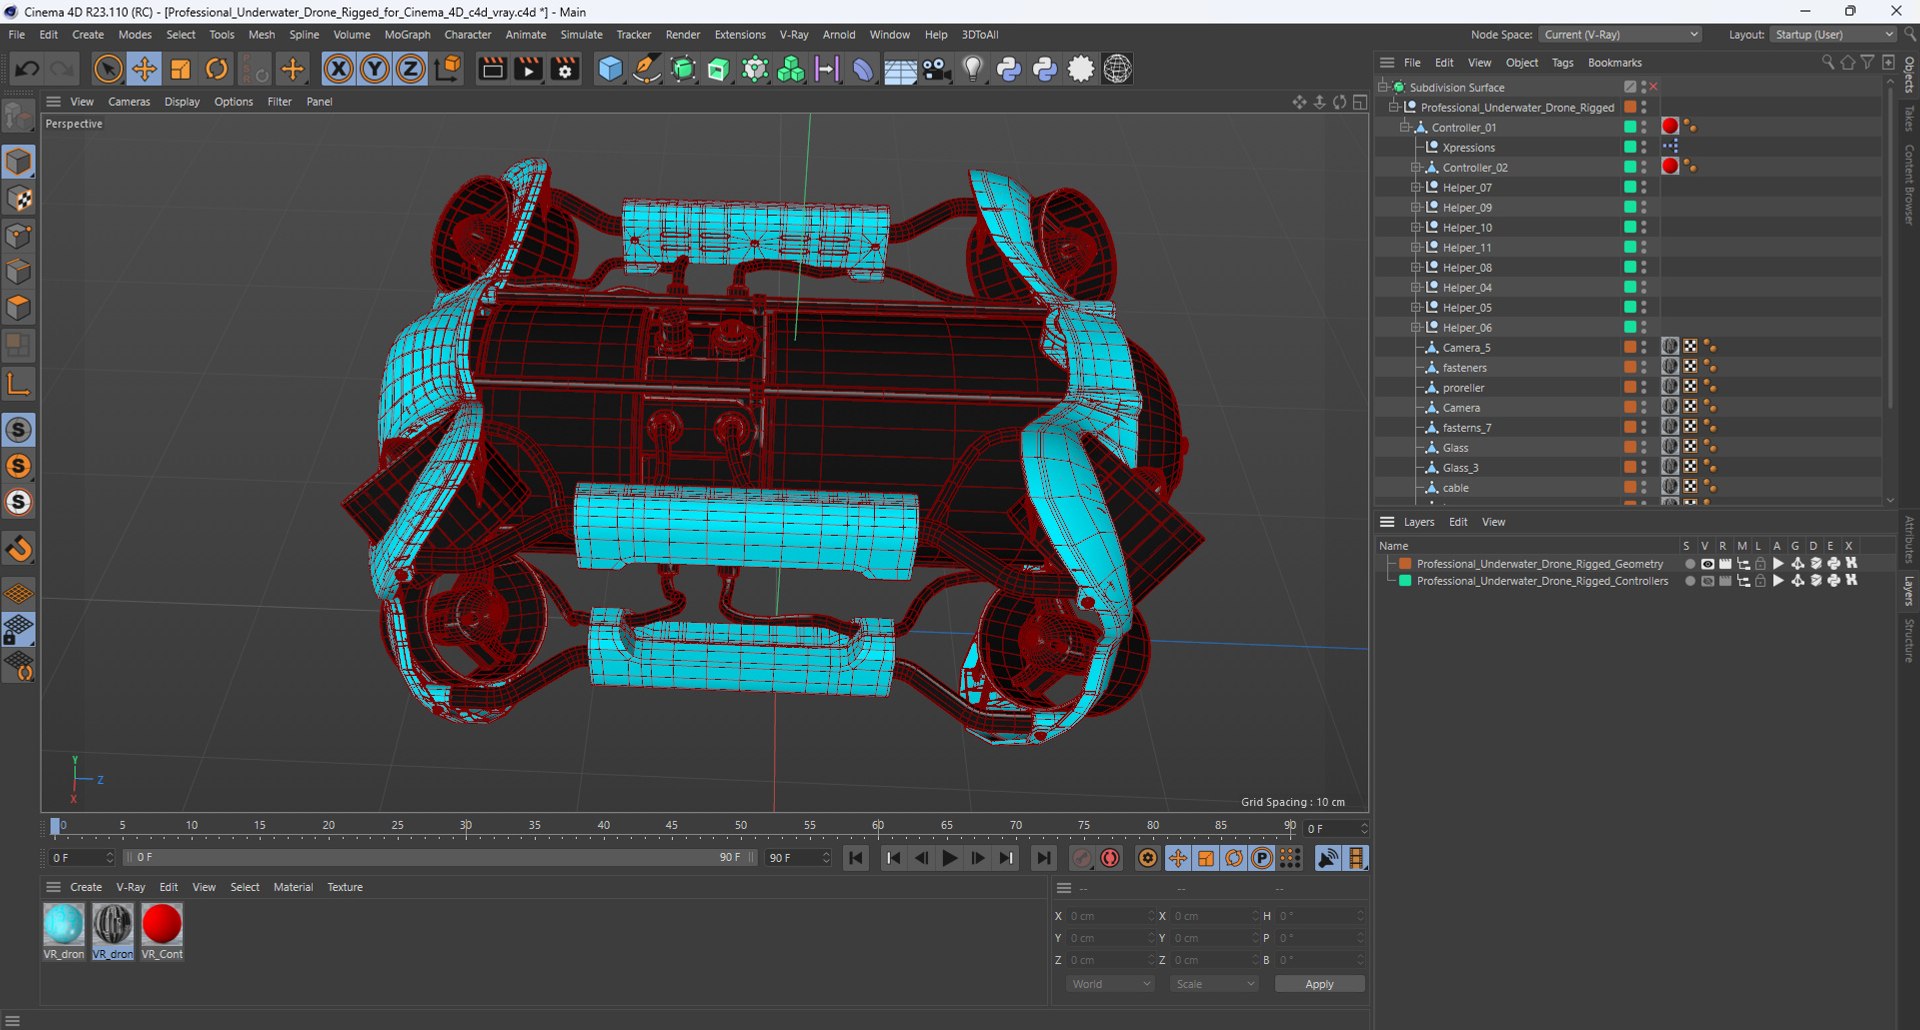This screenshot has height=1030, width=1920.
Task: Toggle solo for Geometry layer
Action: (1689, 564)
